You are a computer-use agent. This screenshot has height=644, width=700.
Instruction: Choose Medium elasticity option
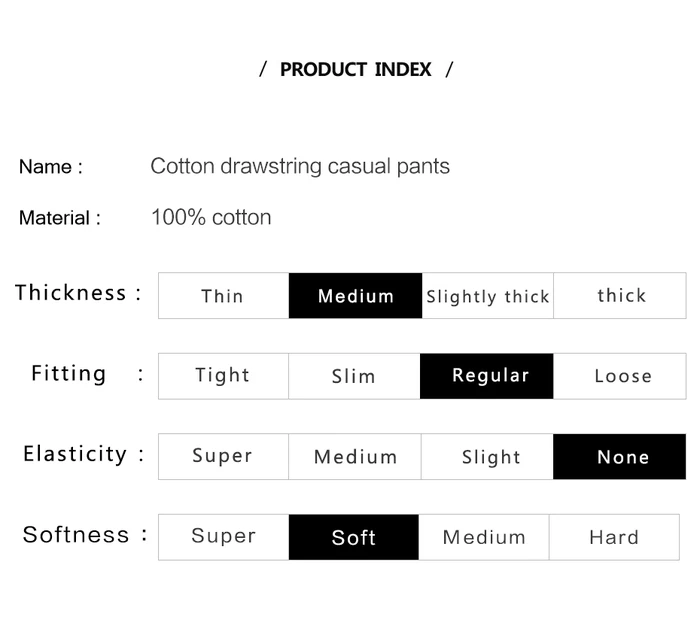tap(355, 456)
